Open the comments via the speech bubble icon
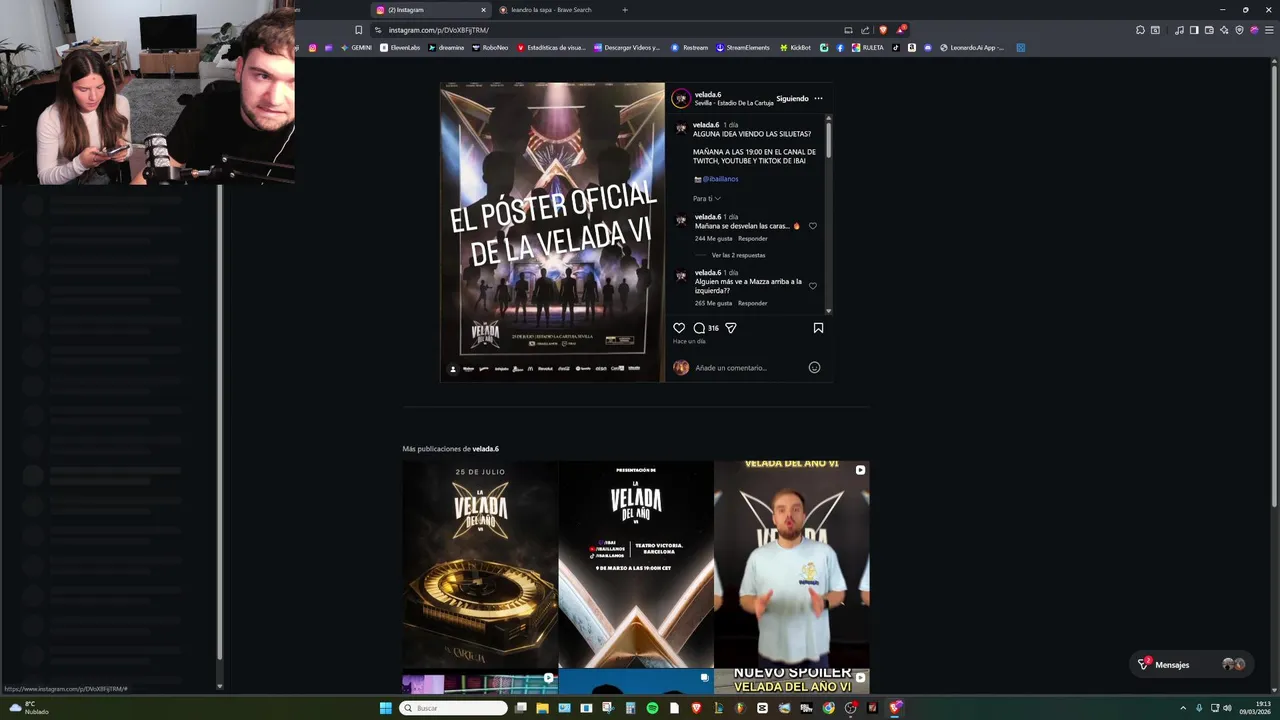 click(x=699, y=328)
